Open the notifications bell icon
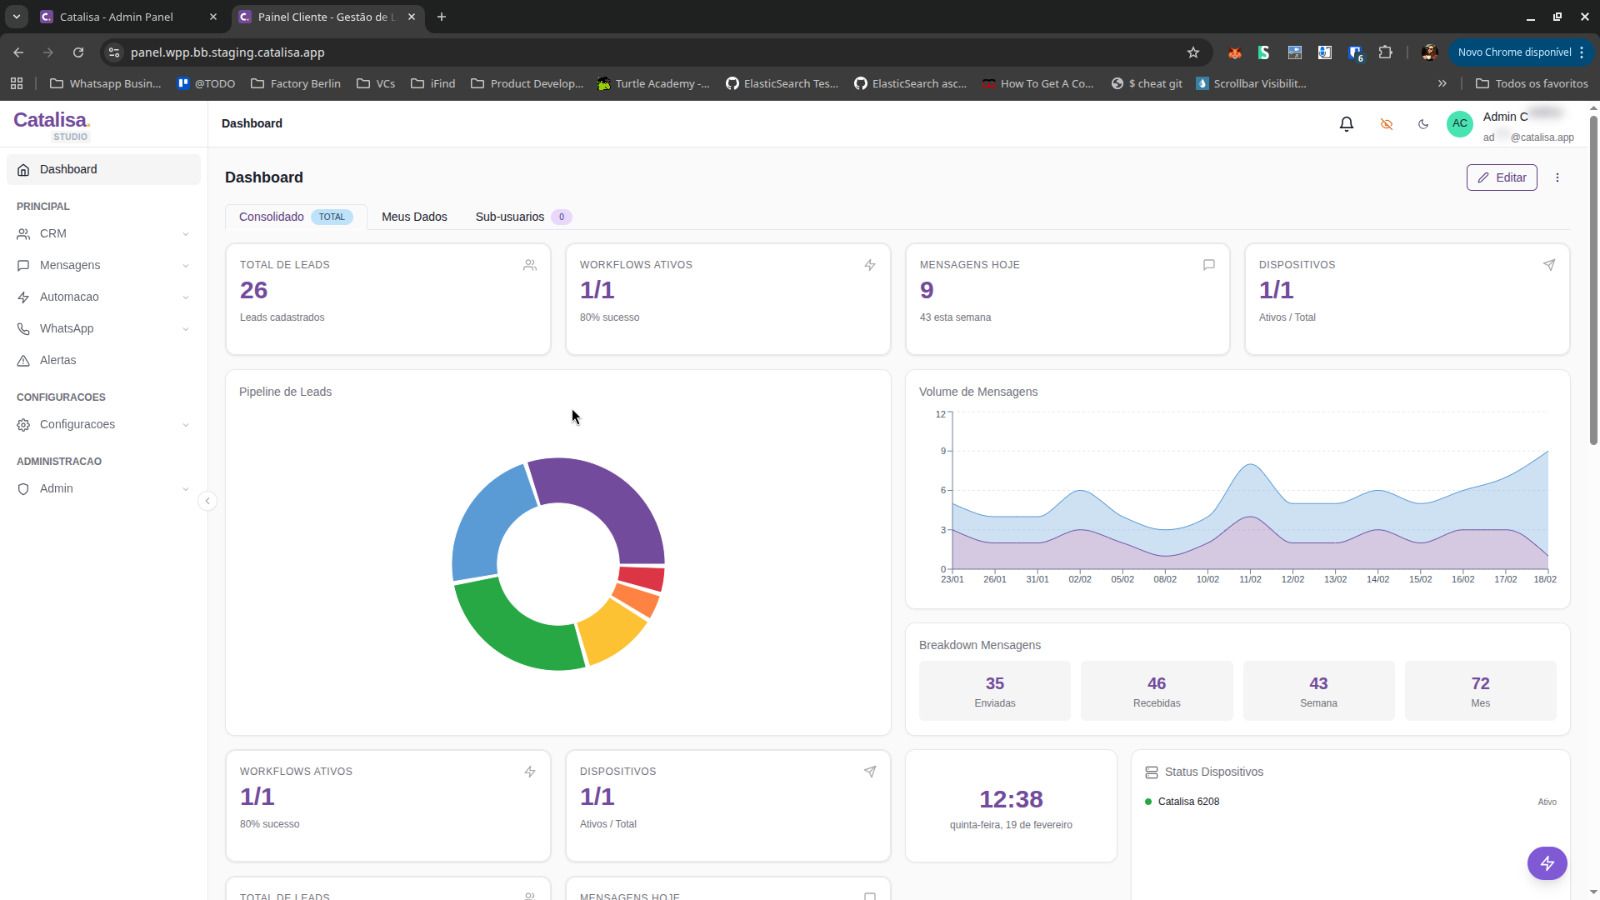Screen dimensions: 1600x900 tap(1345, 123)
